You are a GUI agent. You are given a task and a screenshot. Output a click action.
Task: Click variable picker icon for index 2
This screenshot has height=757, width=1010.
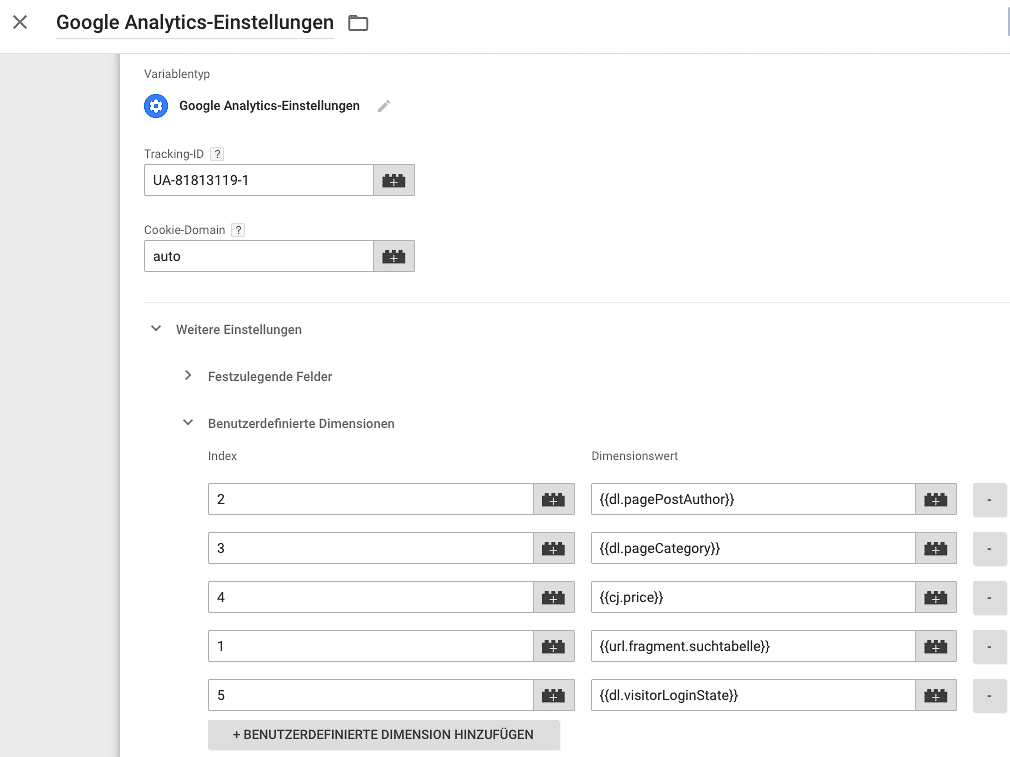click(553, 499)
